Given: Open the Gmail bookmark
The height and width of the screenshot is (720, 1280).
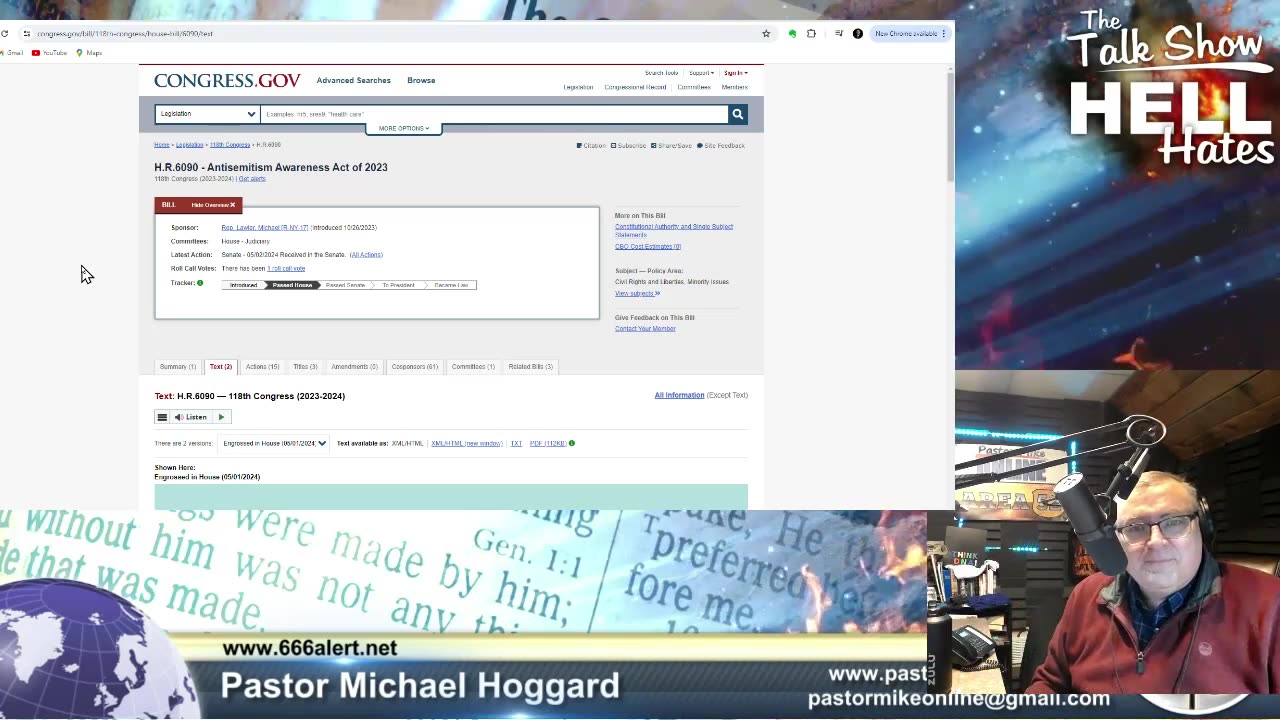Looking at the screenshot, I should (12, 52).
